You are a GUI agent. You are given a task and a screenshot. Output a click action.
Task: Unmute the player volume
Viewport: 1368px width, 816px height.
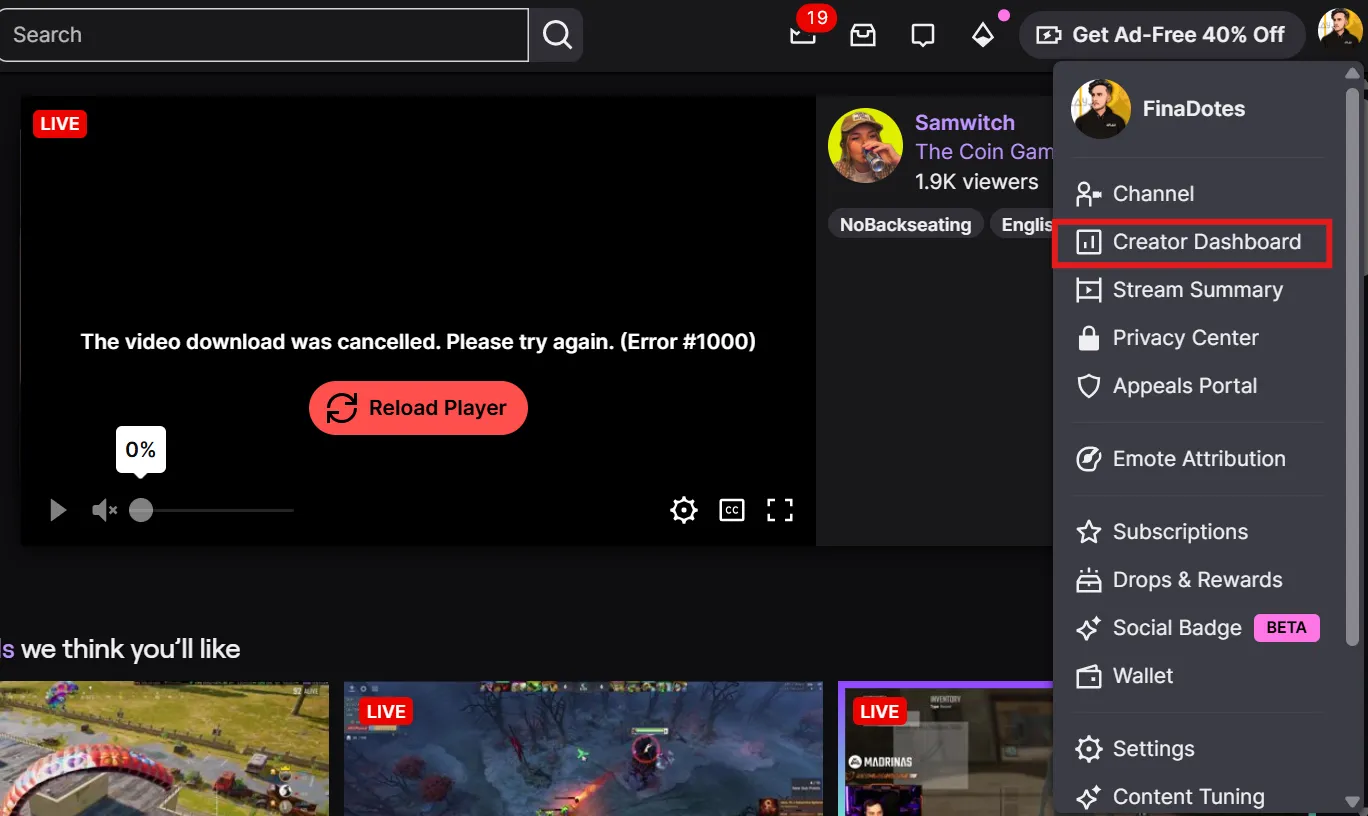tap(104, 510)
